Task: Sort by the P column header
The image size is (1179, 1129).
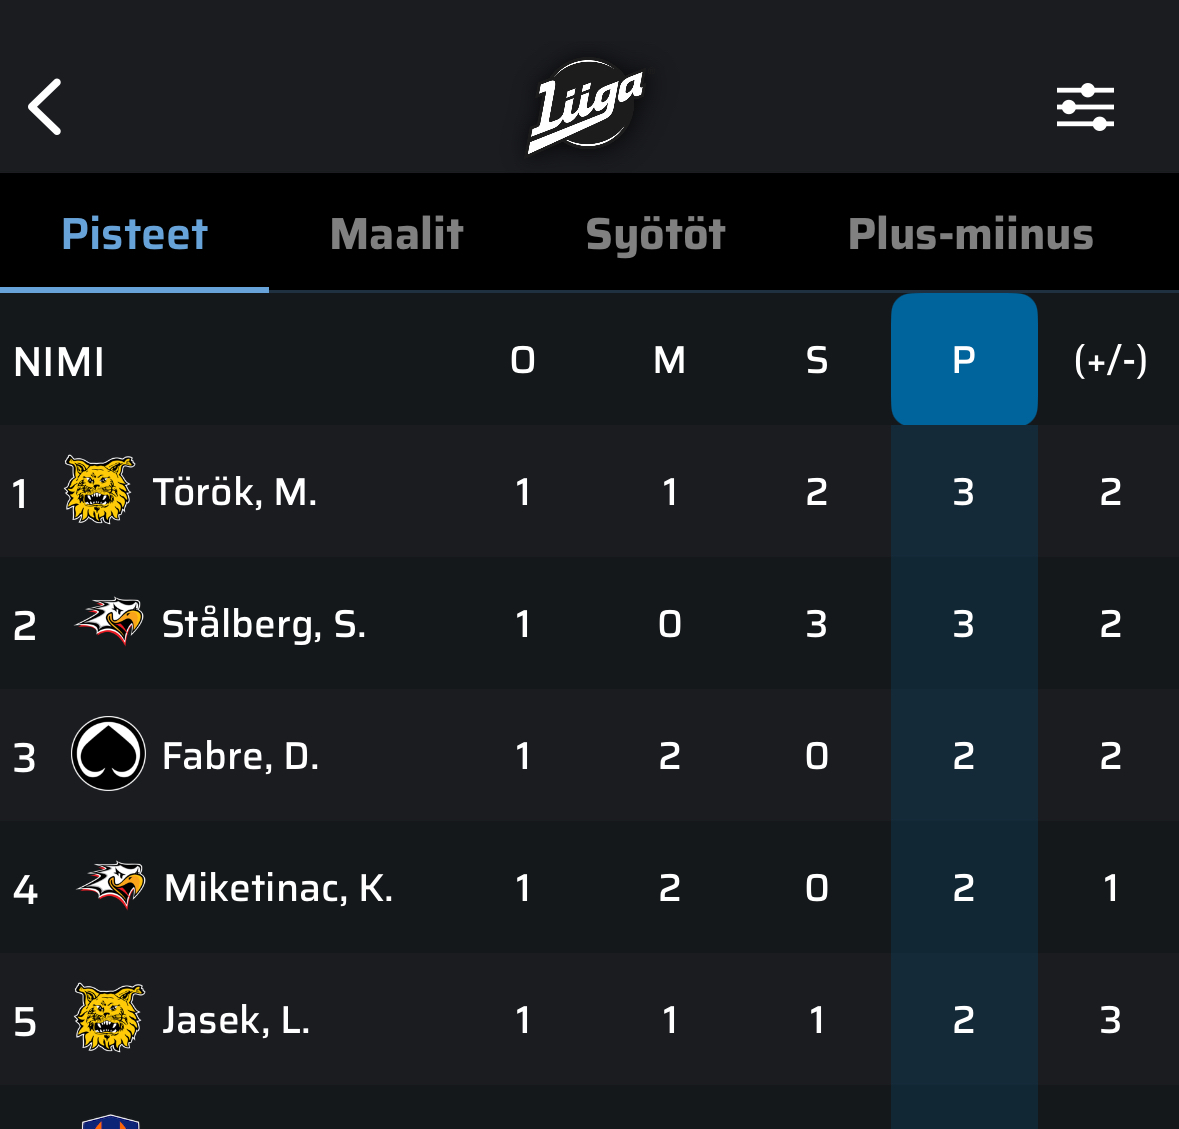Action: pos(964,359)
